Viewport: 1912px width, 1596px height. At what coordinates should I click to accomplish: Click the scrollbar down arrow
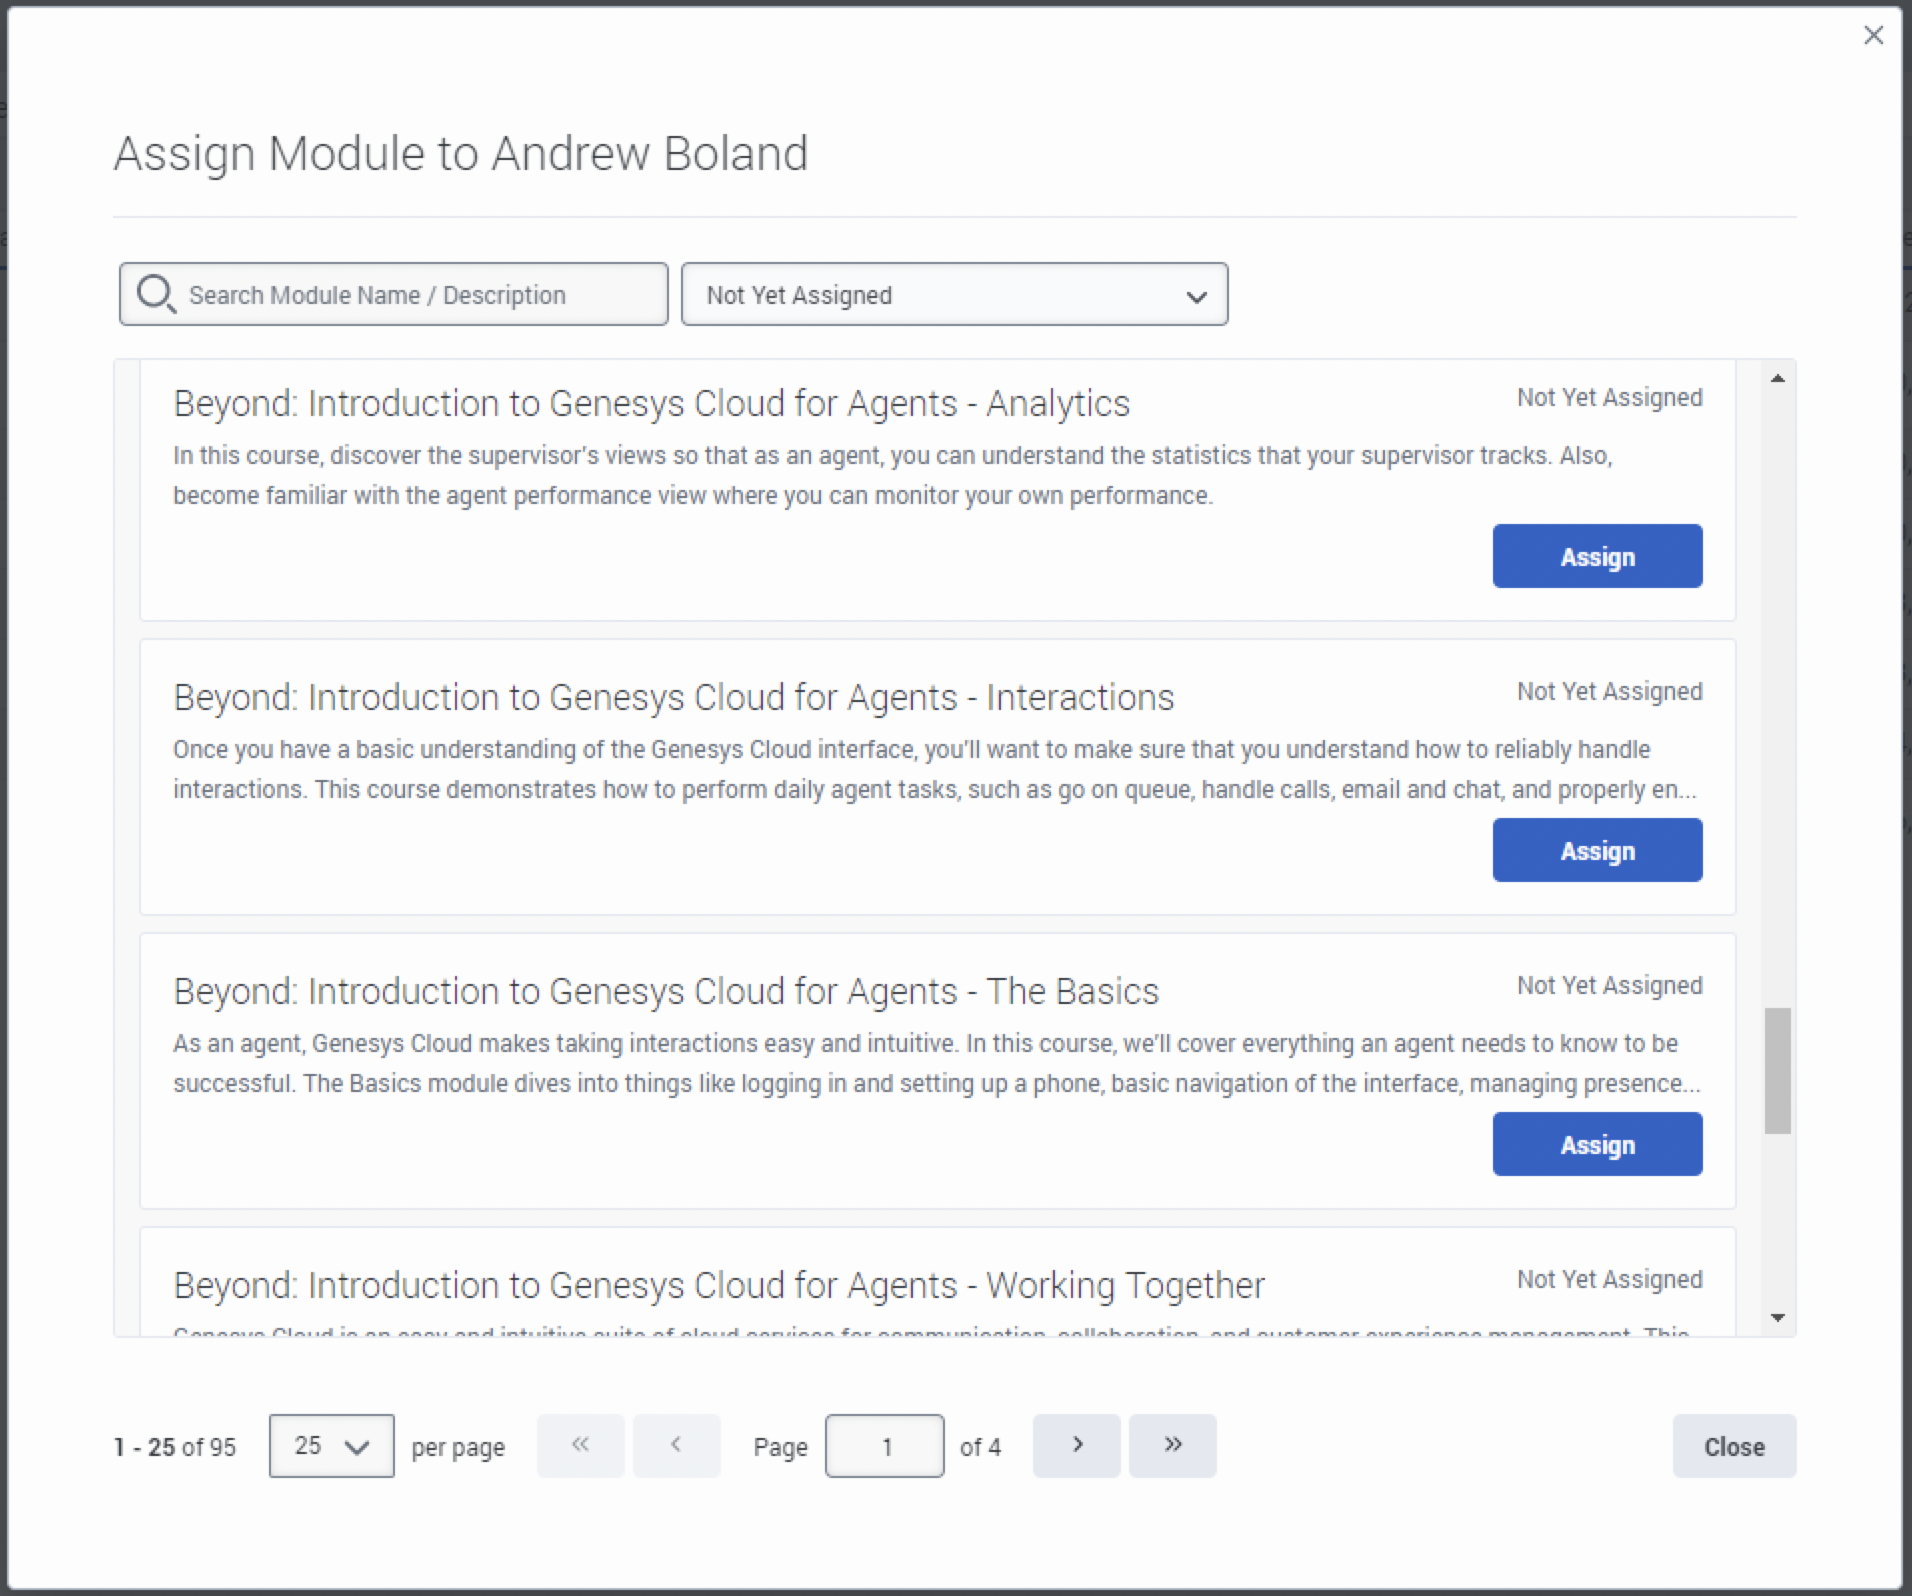point(1777,1317)
